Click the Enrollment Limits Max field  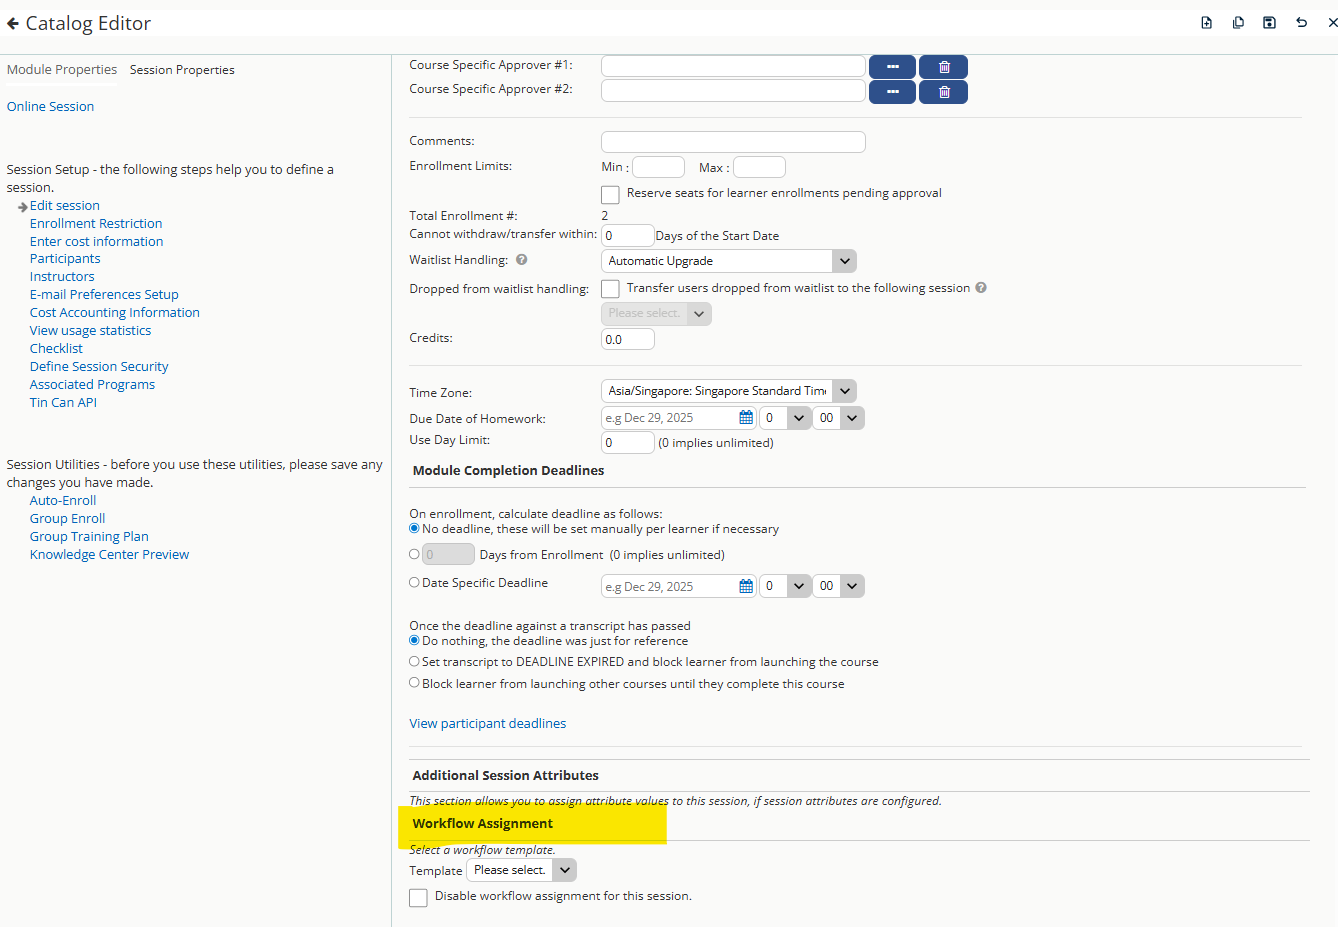point(759,167)
